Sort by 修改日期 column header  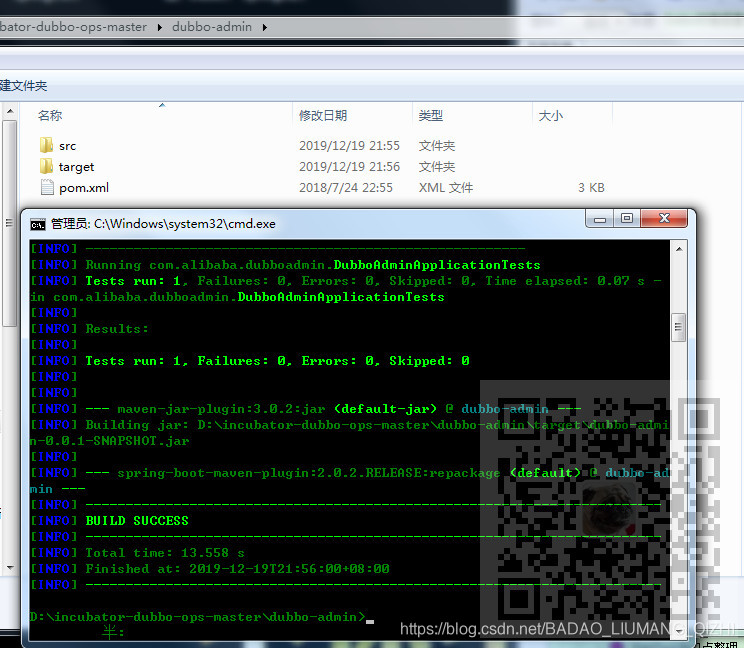click(x=323, y=116)
